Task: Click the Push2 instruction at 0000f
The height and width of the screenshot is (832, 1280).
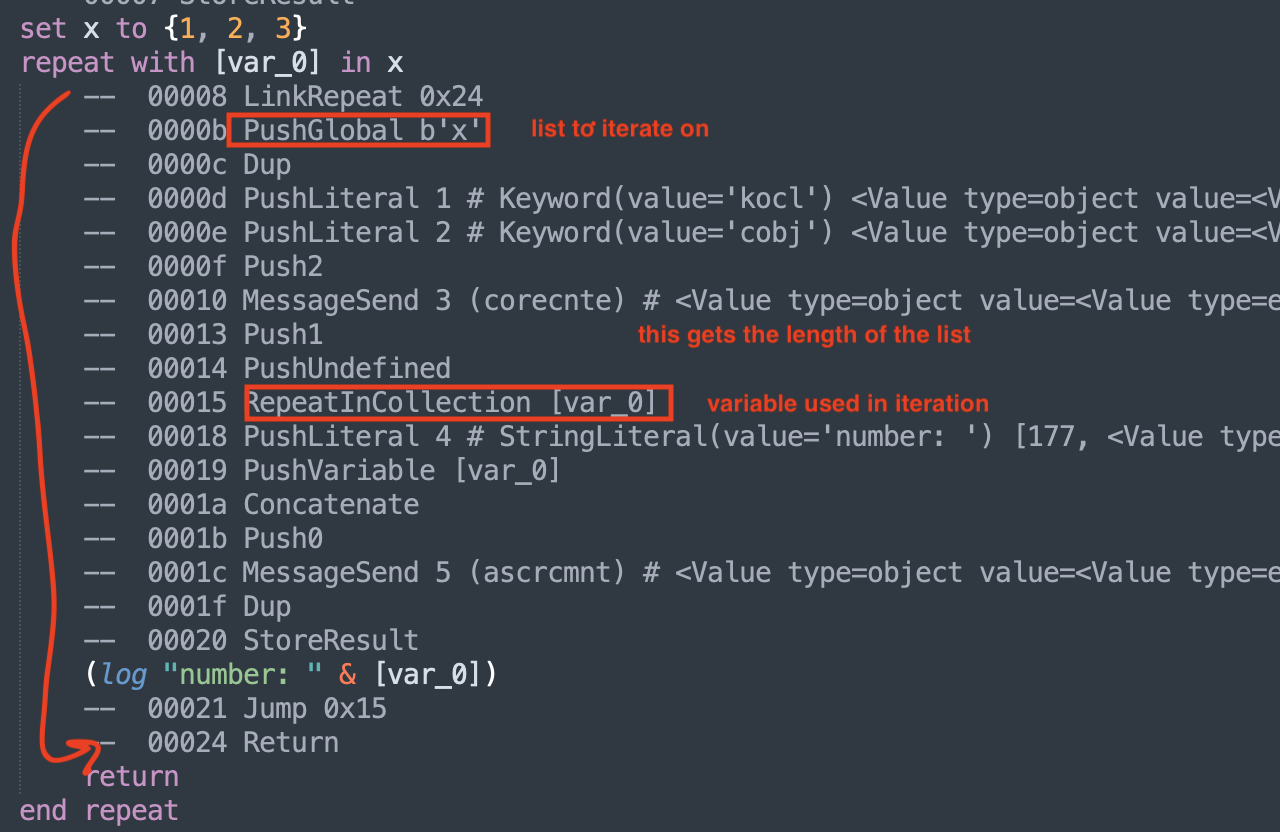Action: [283, 266]
